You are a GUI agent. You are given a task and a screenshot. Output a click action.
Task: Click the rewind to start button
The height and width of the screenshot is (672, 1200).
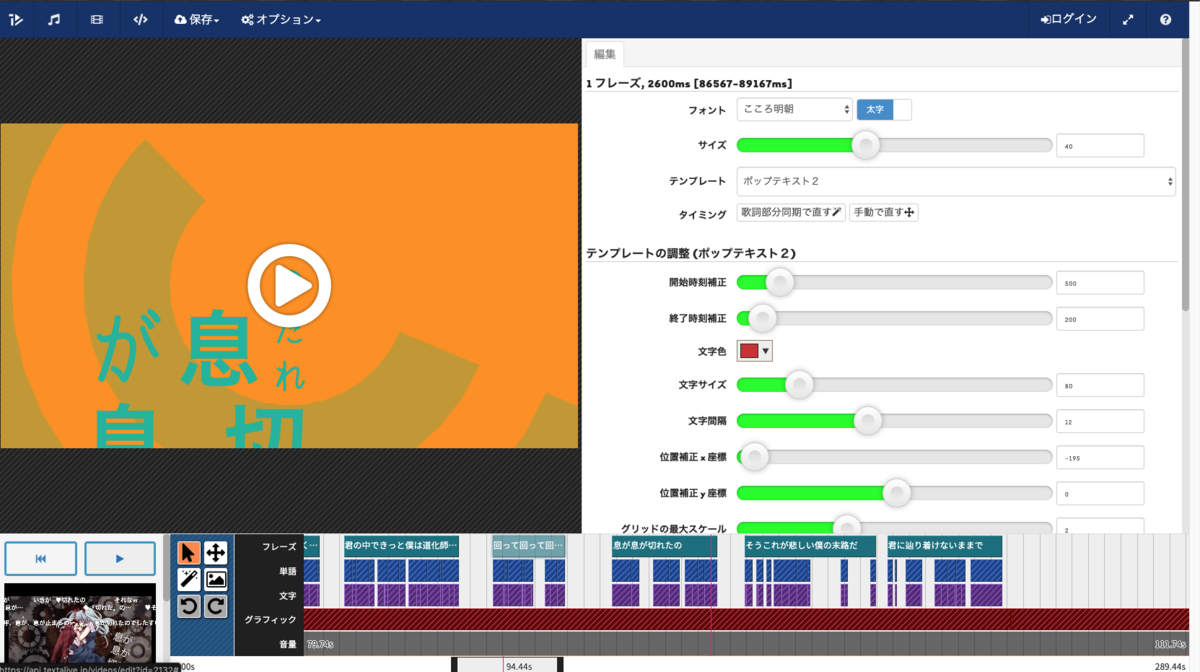click(x=41, y=558)
